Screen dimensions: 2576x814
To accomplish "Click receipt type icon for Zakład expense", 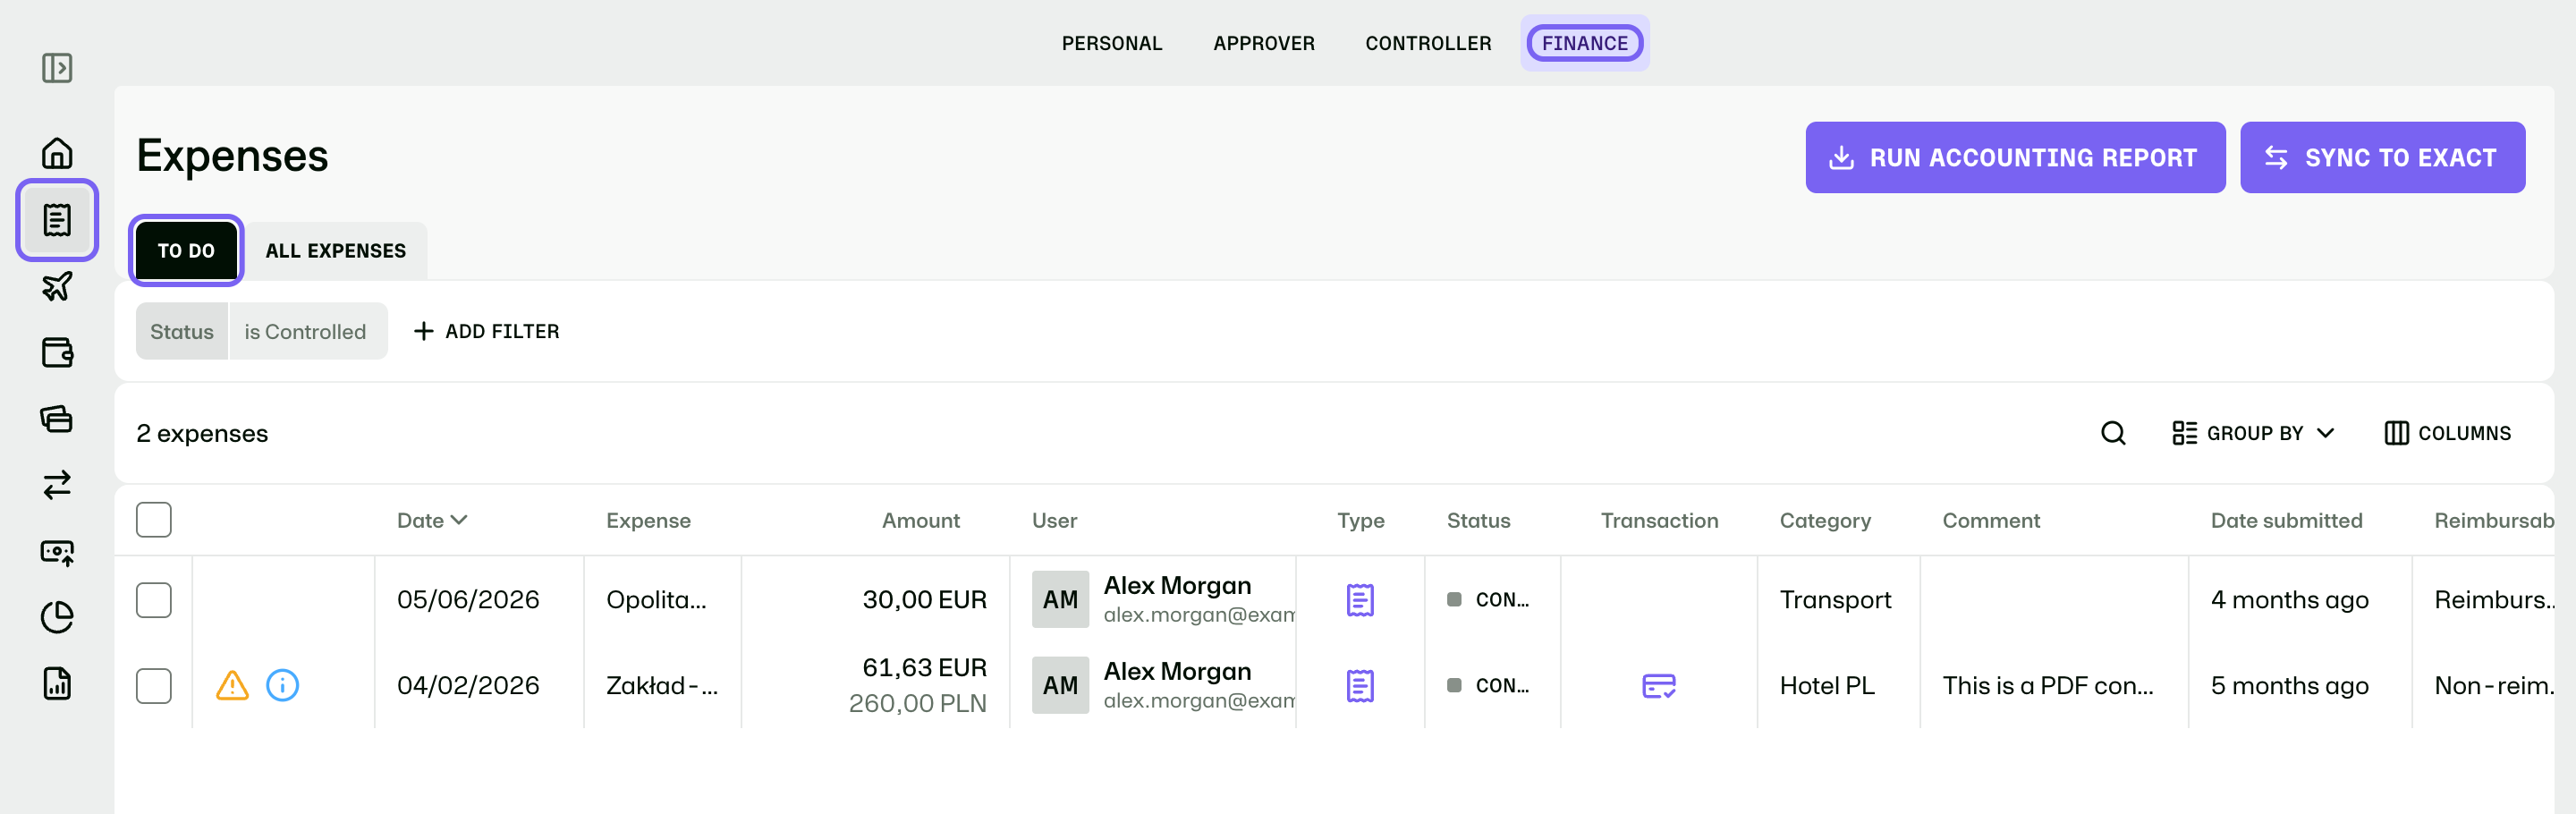I will [x=1360, y=686].
